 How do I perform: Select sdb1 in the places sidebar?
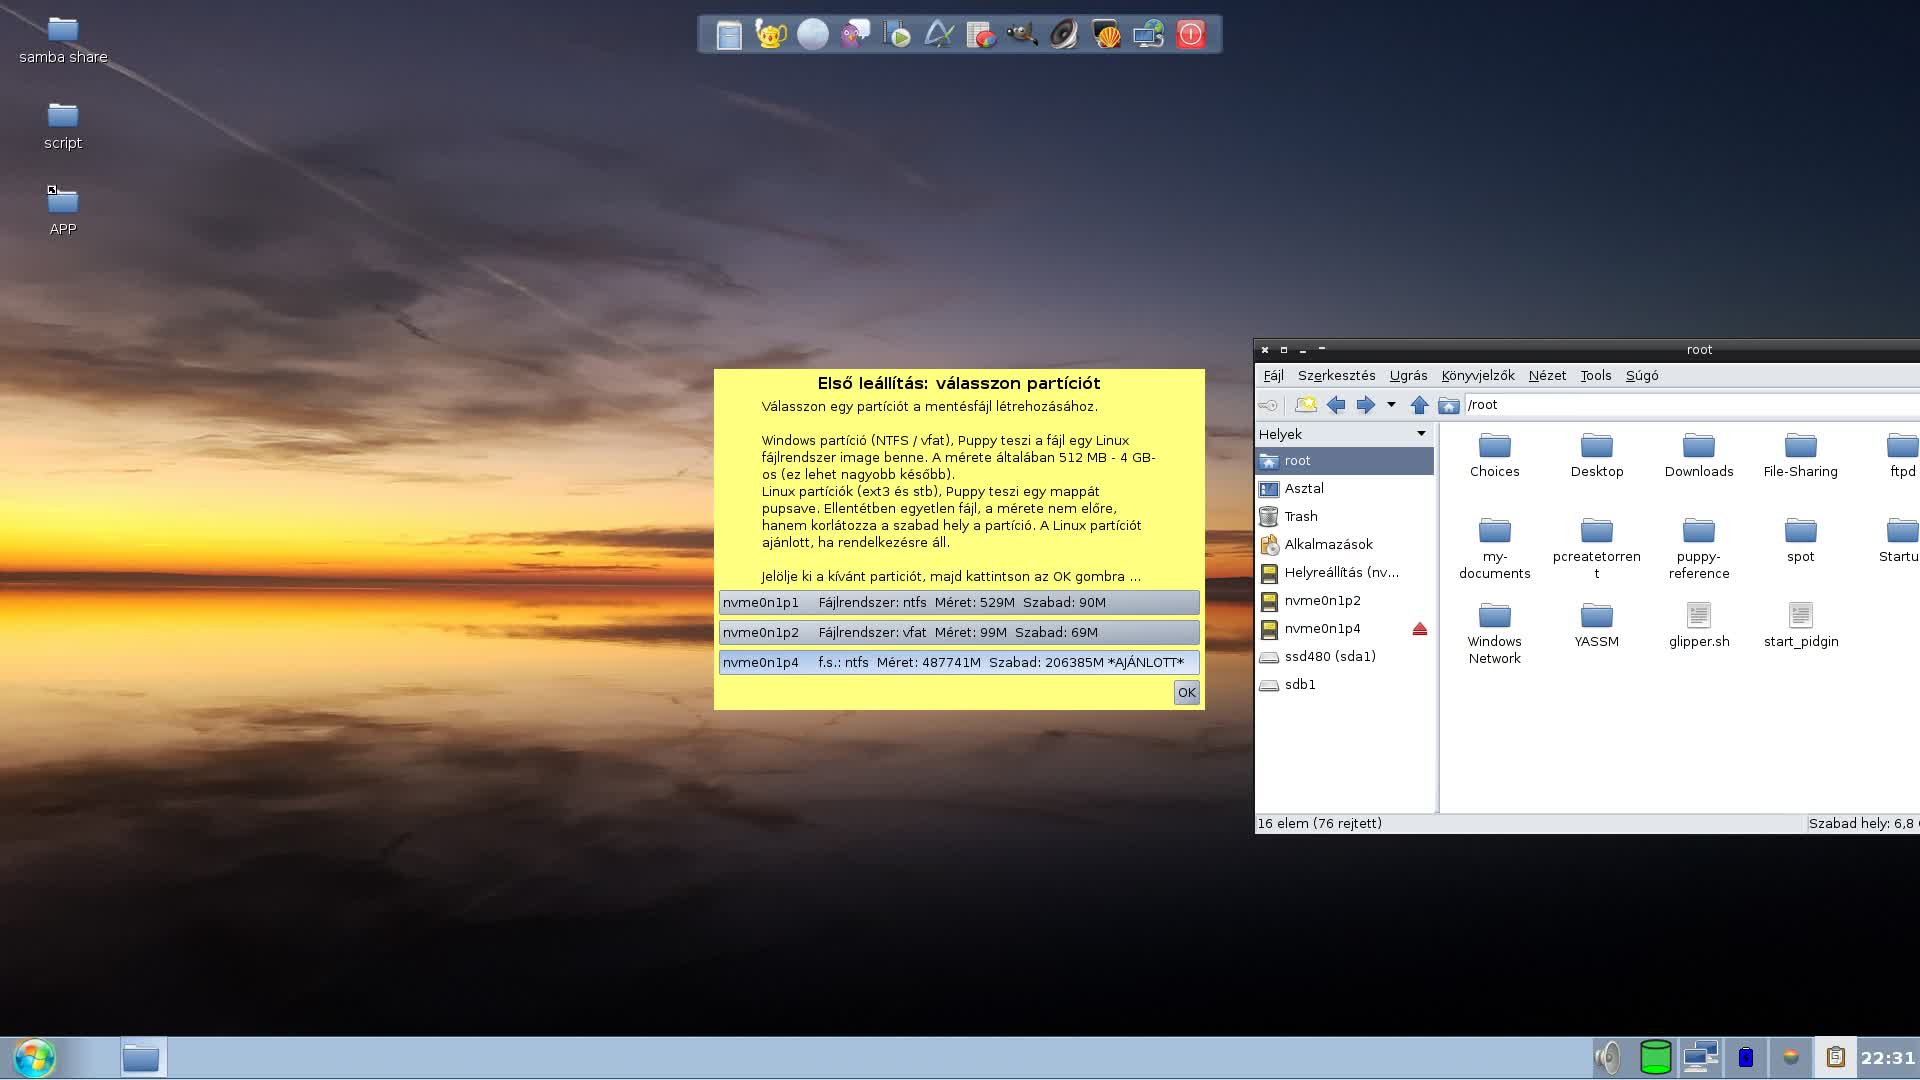[1345, 685]
